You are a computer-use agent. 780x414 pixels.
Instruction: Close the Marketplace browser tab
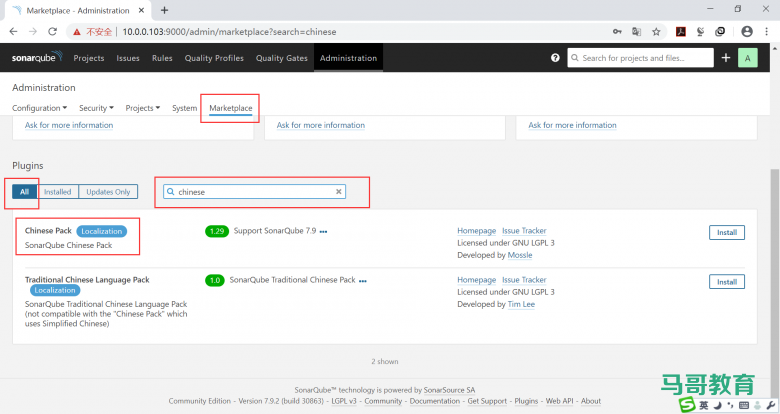pyautogui.click(x=141, y=10)
